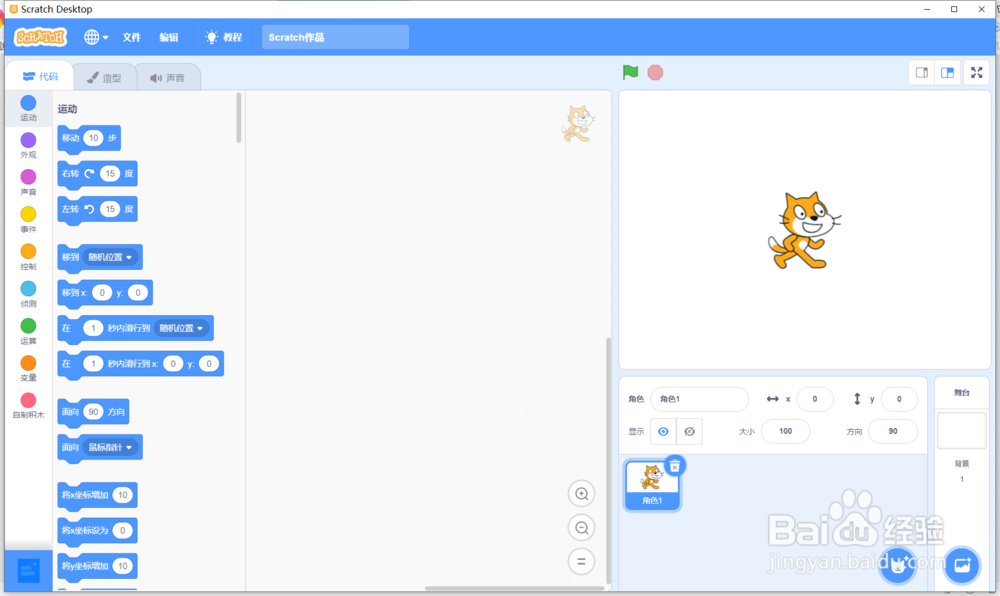Select the 自制积木 my blocks category
This screenshot has width=1000, height=596.
click(28, 405)
